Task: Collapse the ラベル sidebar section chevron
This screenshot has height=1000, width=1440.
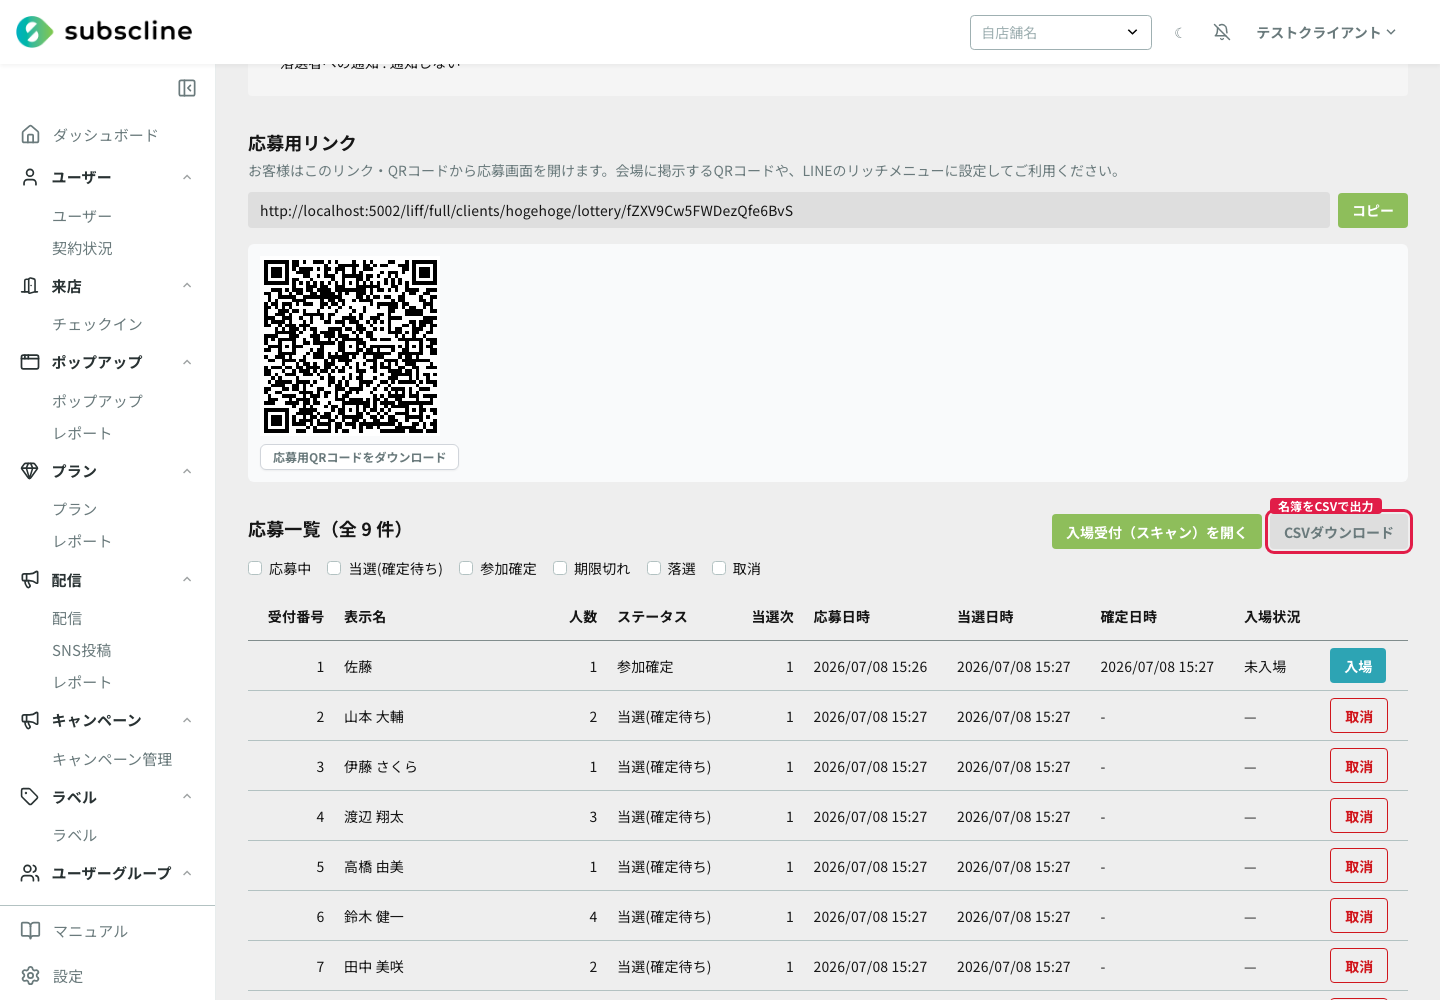Action: (187, 797)
